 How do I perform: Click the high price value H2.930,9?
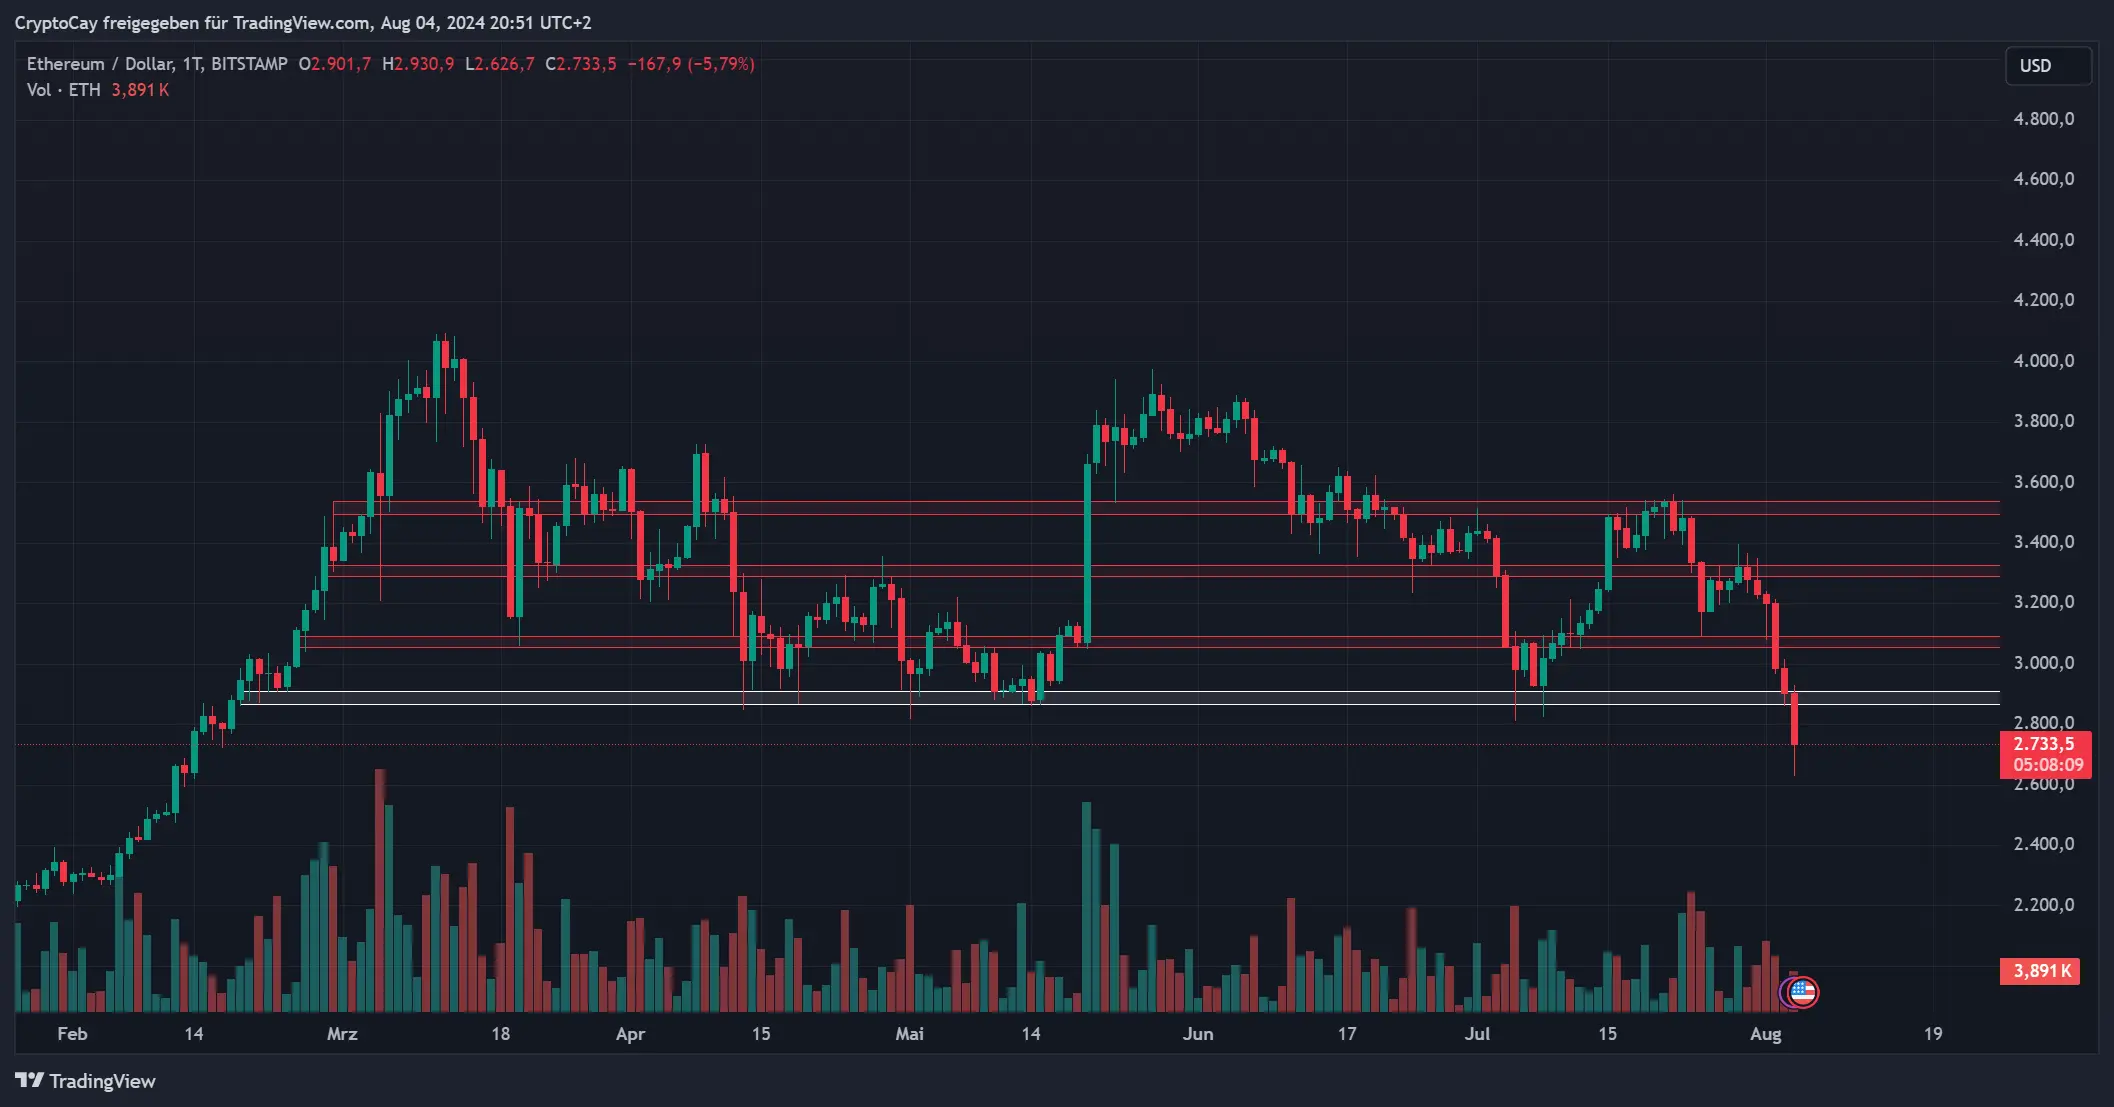tap(418, 64)
